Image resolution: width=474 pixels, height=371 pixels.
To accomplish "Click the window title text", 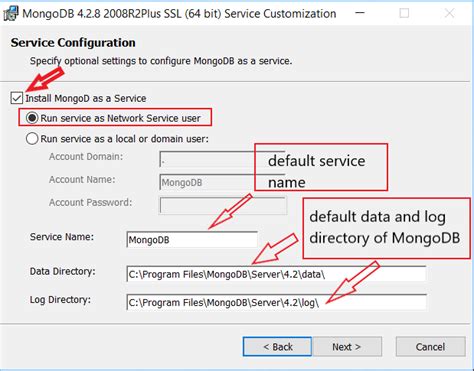I will pos(179,14).
